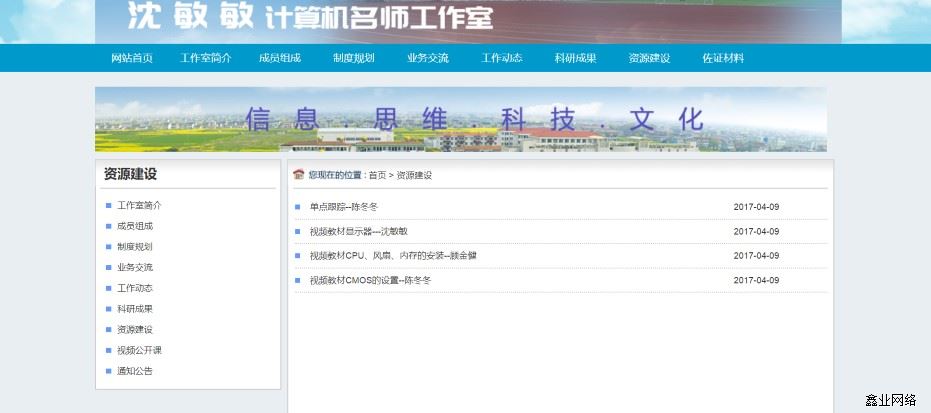The height and width of the screenshot is (413, 931).
Task: Open the CPU、风扇、内存的安装 video article
Action: click(x=393, y=256)
